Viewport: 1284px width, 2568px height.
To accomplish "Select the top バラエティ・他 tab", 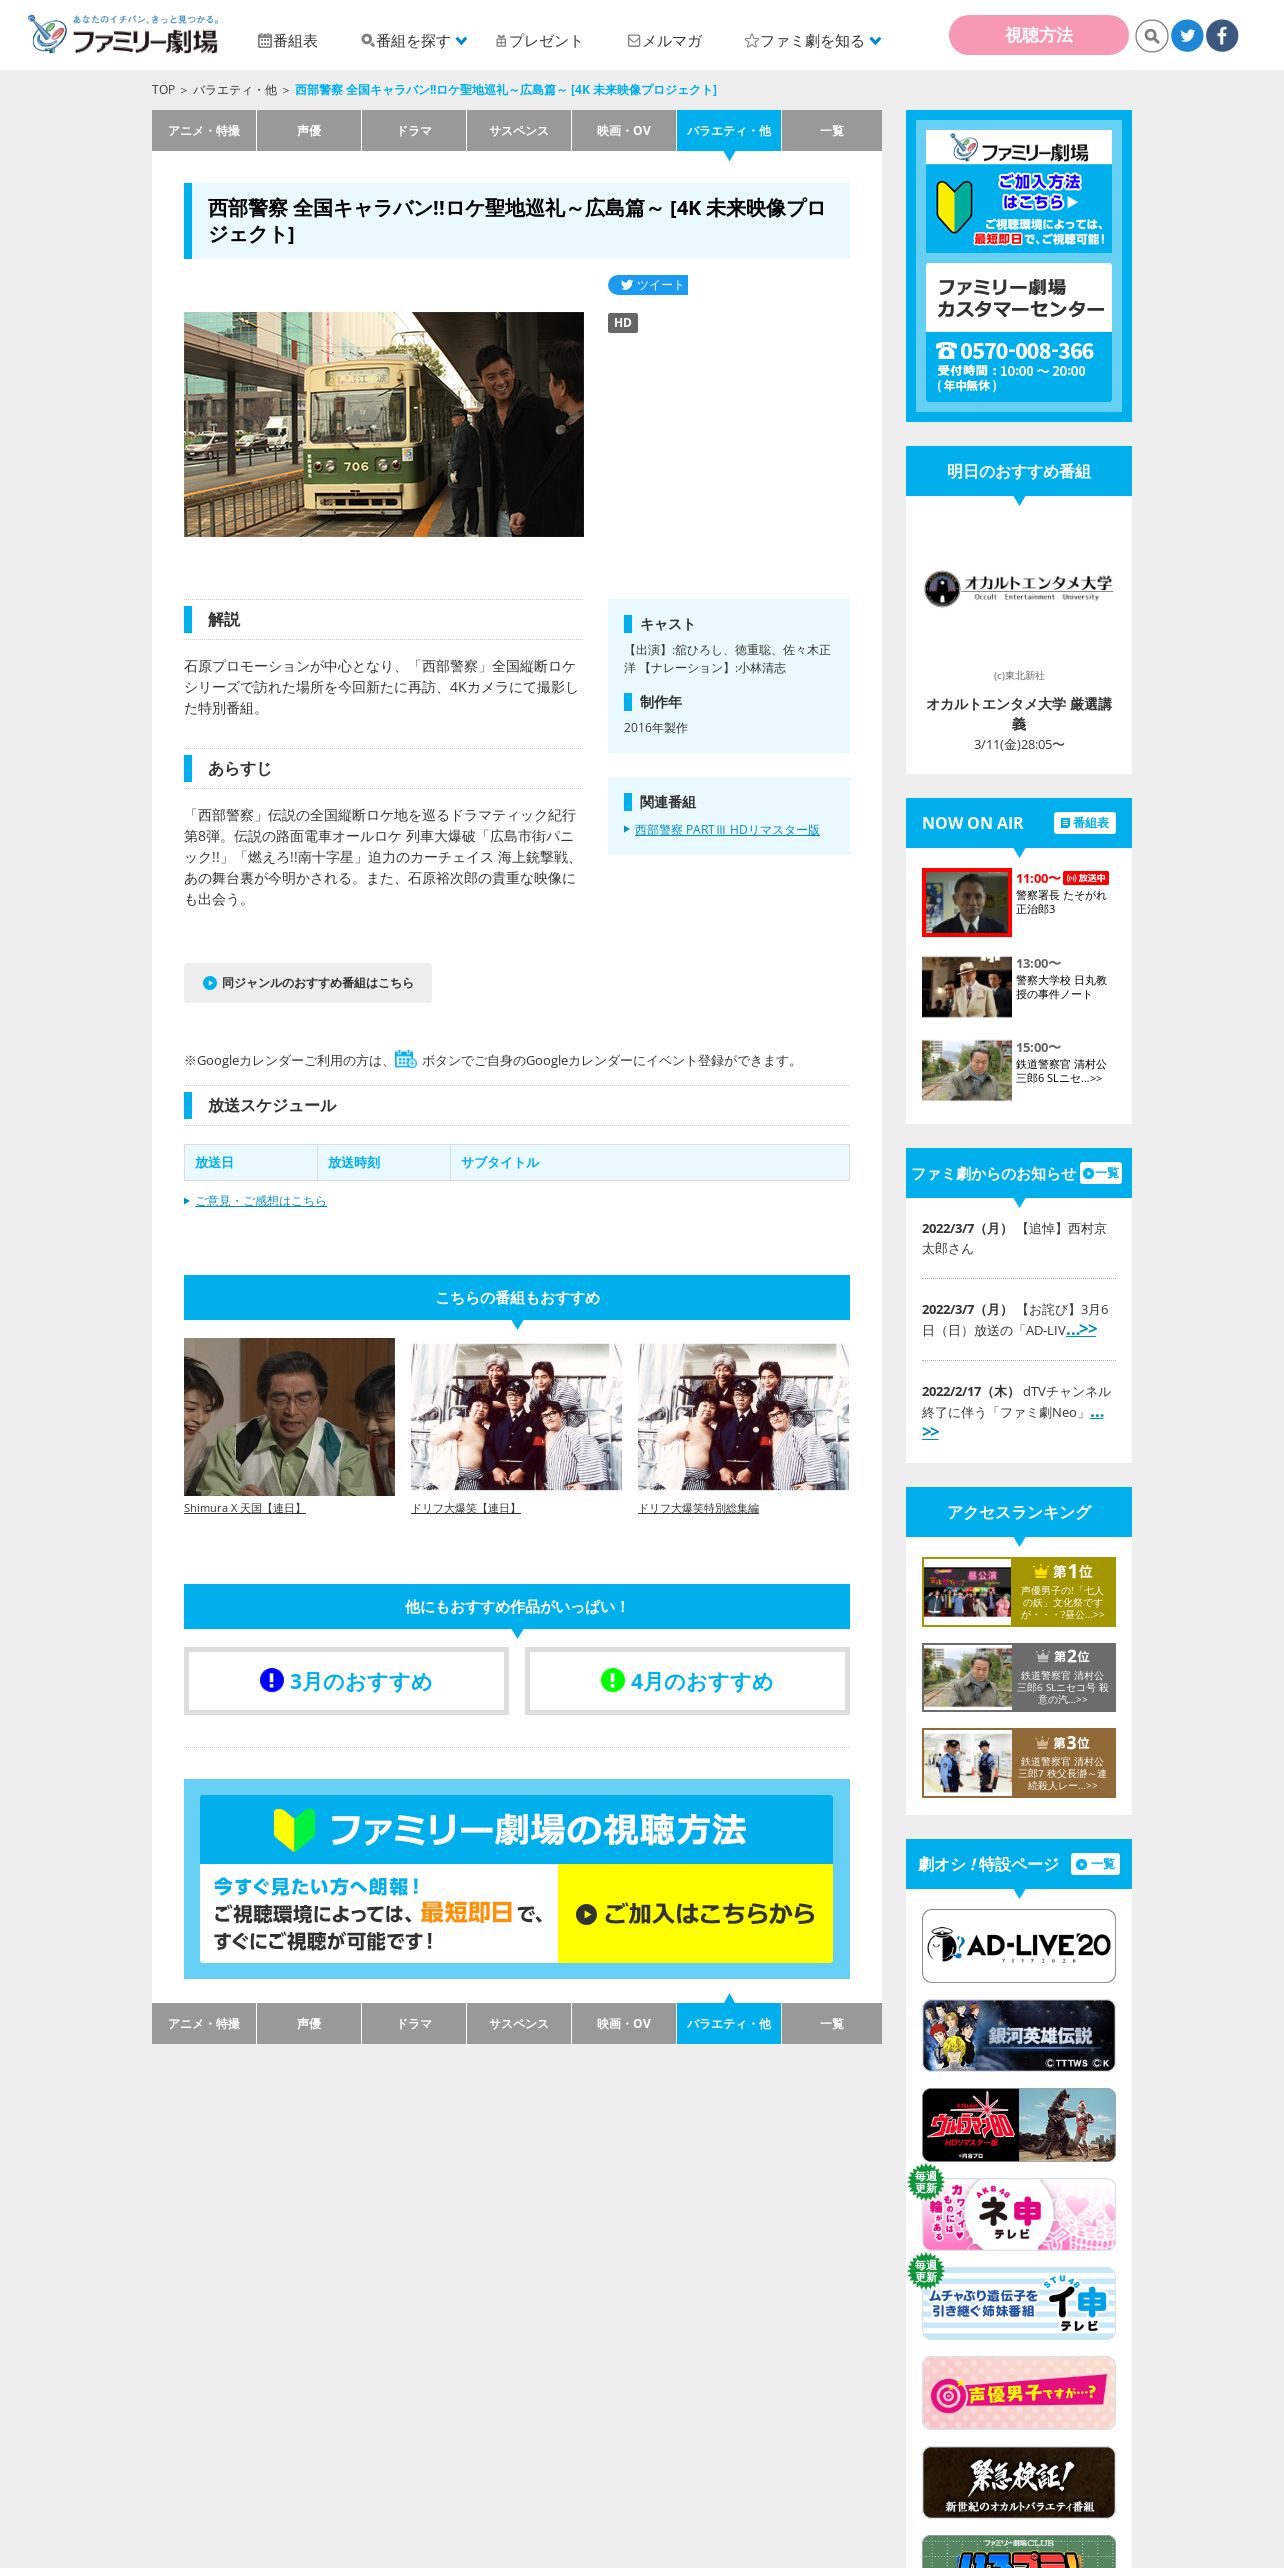I will click(x=729, y=131).
